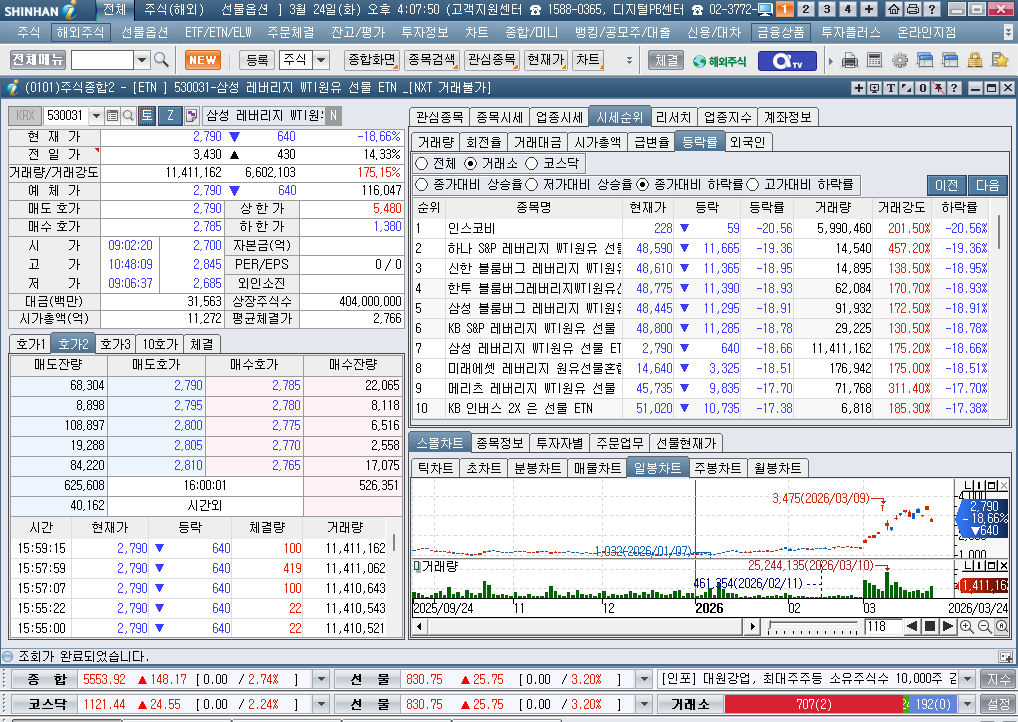
Task: Click the Z icon button in the stock header
Action: pyautogui.click(x=170, y=116)
